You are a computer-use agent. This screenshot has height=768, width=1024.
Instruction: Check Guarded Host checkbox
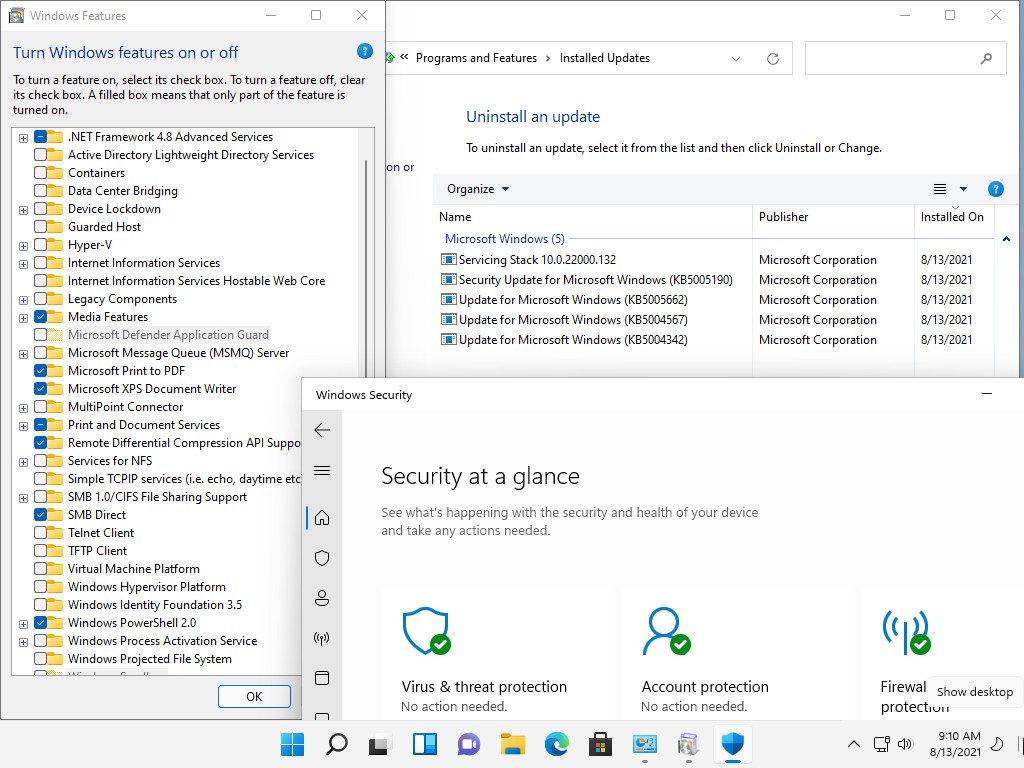pyautogui.click(x=40, y=227)
